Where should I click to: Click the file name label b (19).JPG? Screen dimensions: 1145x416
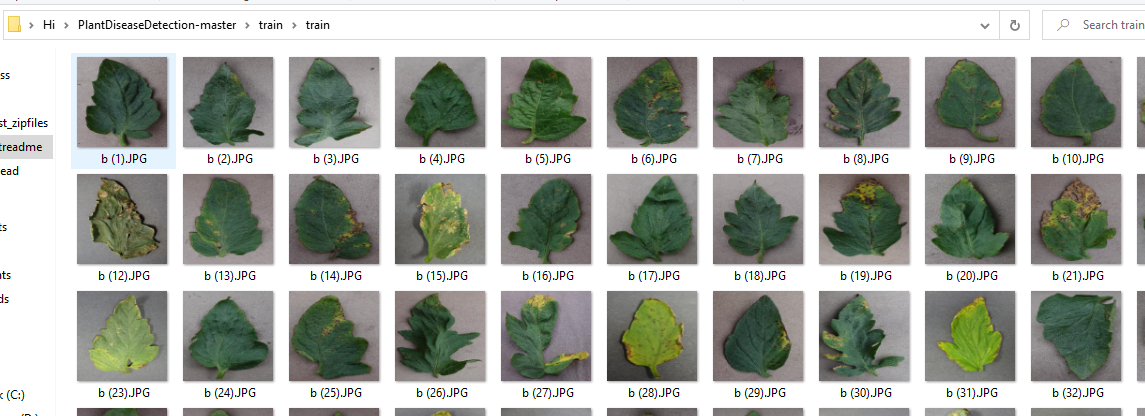[x=865, y=276]
